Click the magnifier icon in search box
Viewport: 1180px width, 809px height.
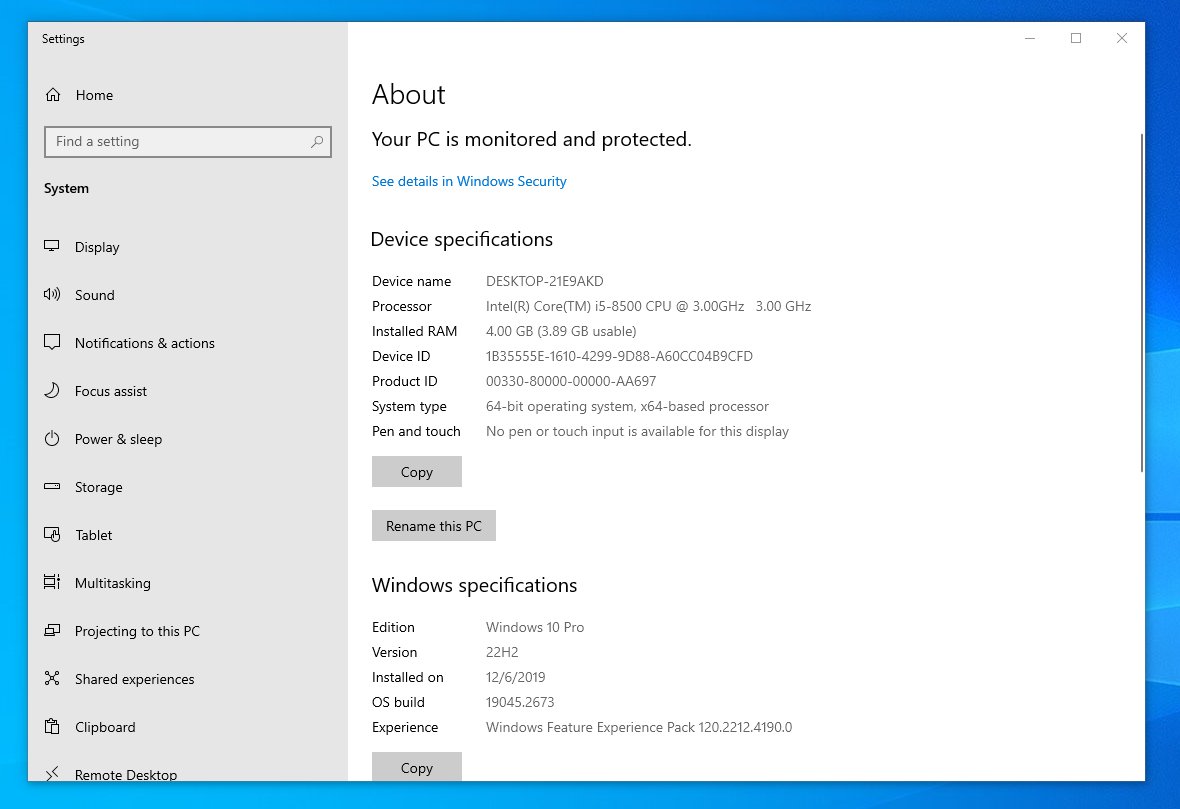(x=317, y=141)
